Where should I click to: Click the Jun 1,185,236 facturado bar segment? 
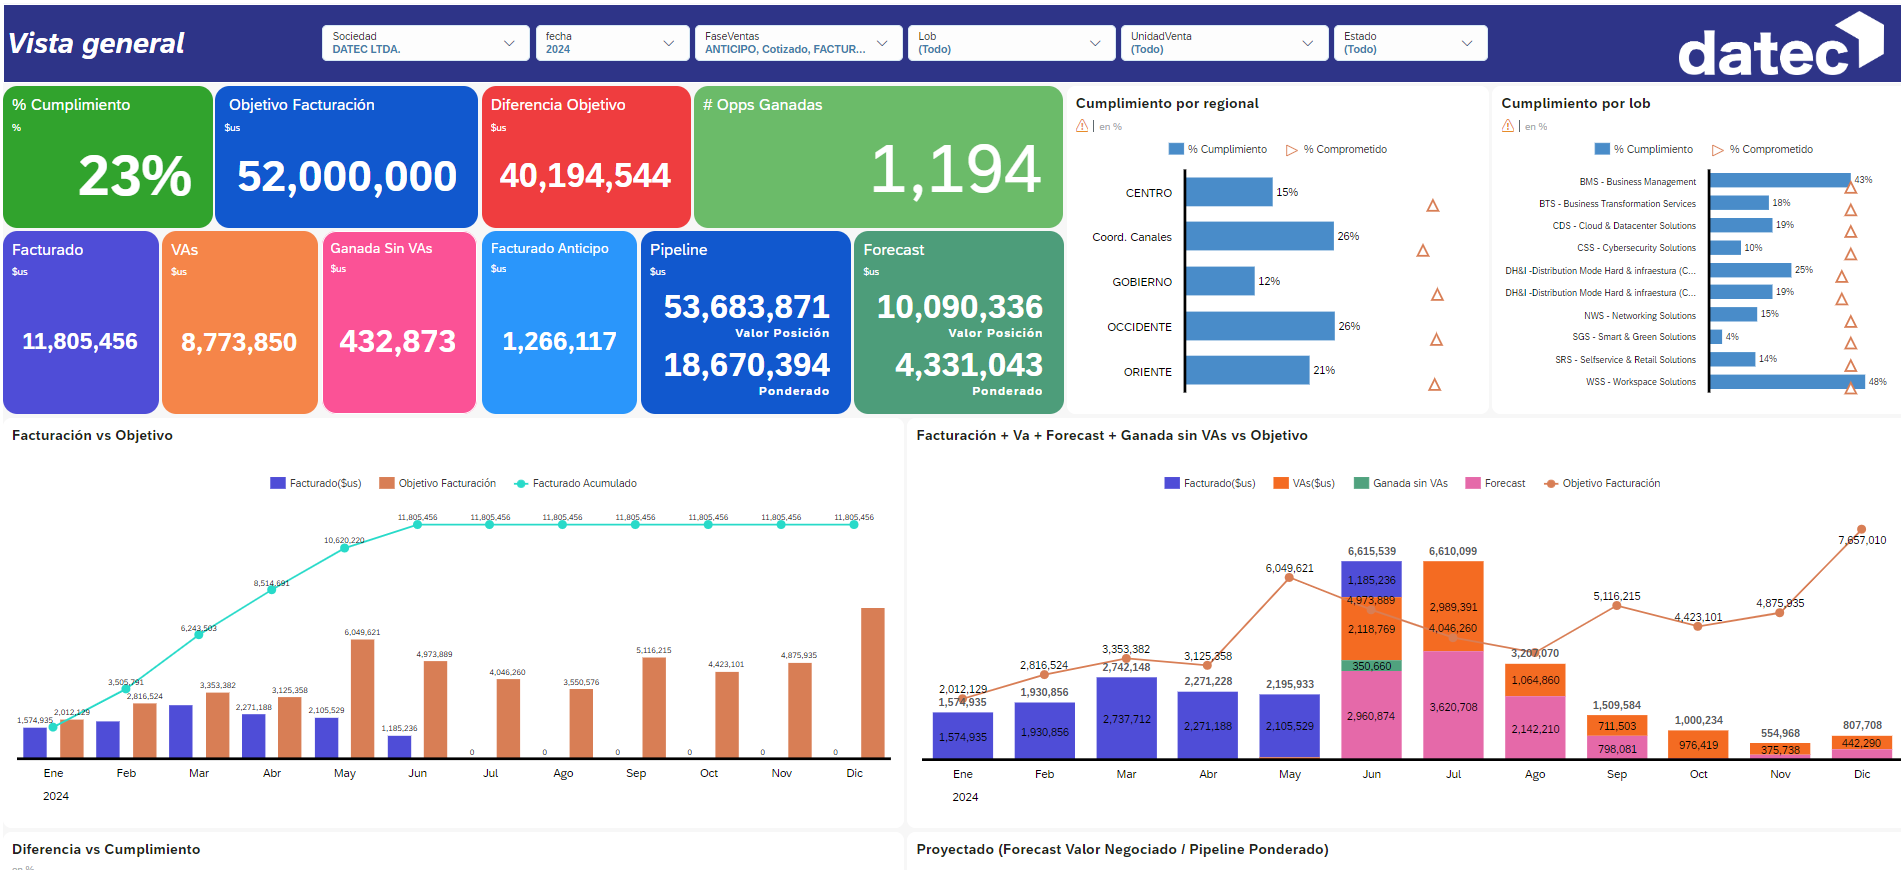pos(1371,579)
